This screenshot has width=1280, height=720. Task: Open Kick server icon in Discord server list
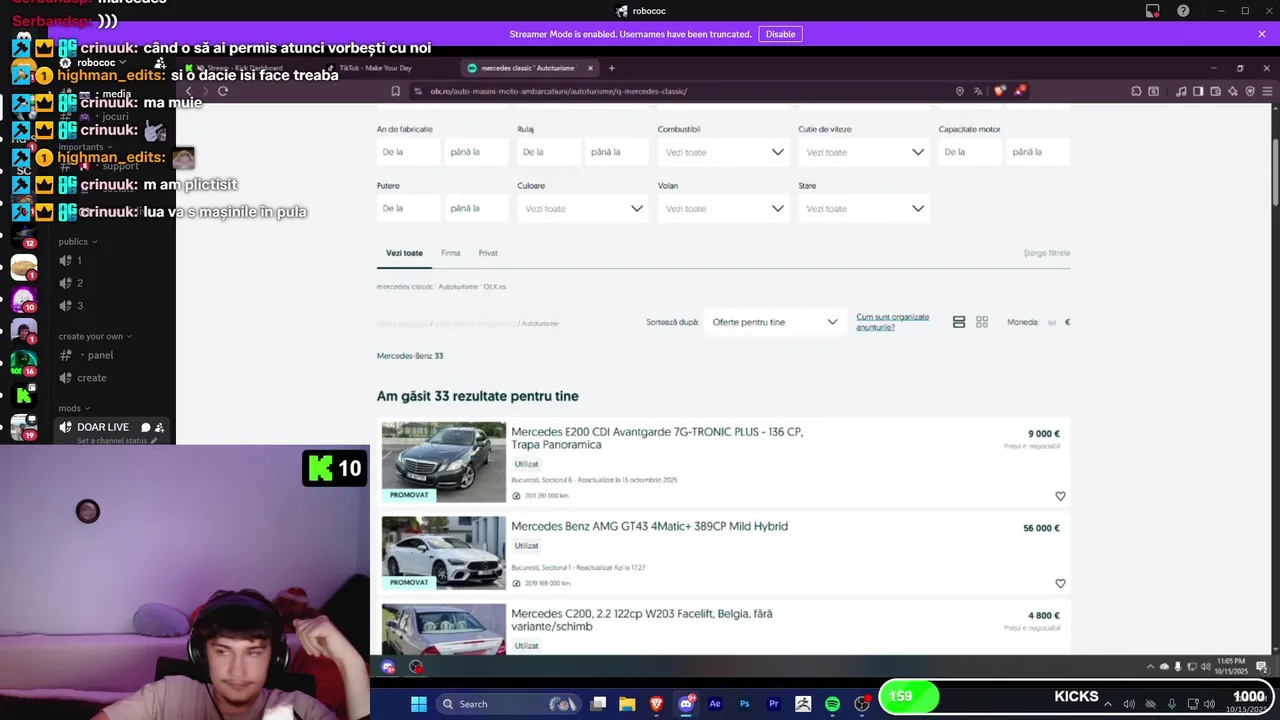(x=24, y=395)
